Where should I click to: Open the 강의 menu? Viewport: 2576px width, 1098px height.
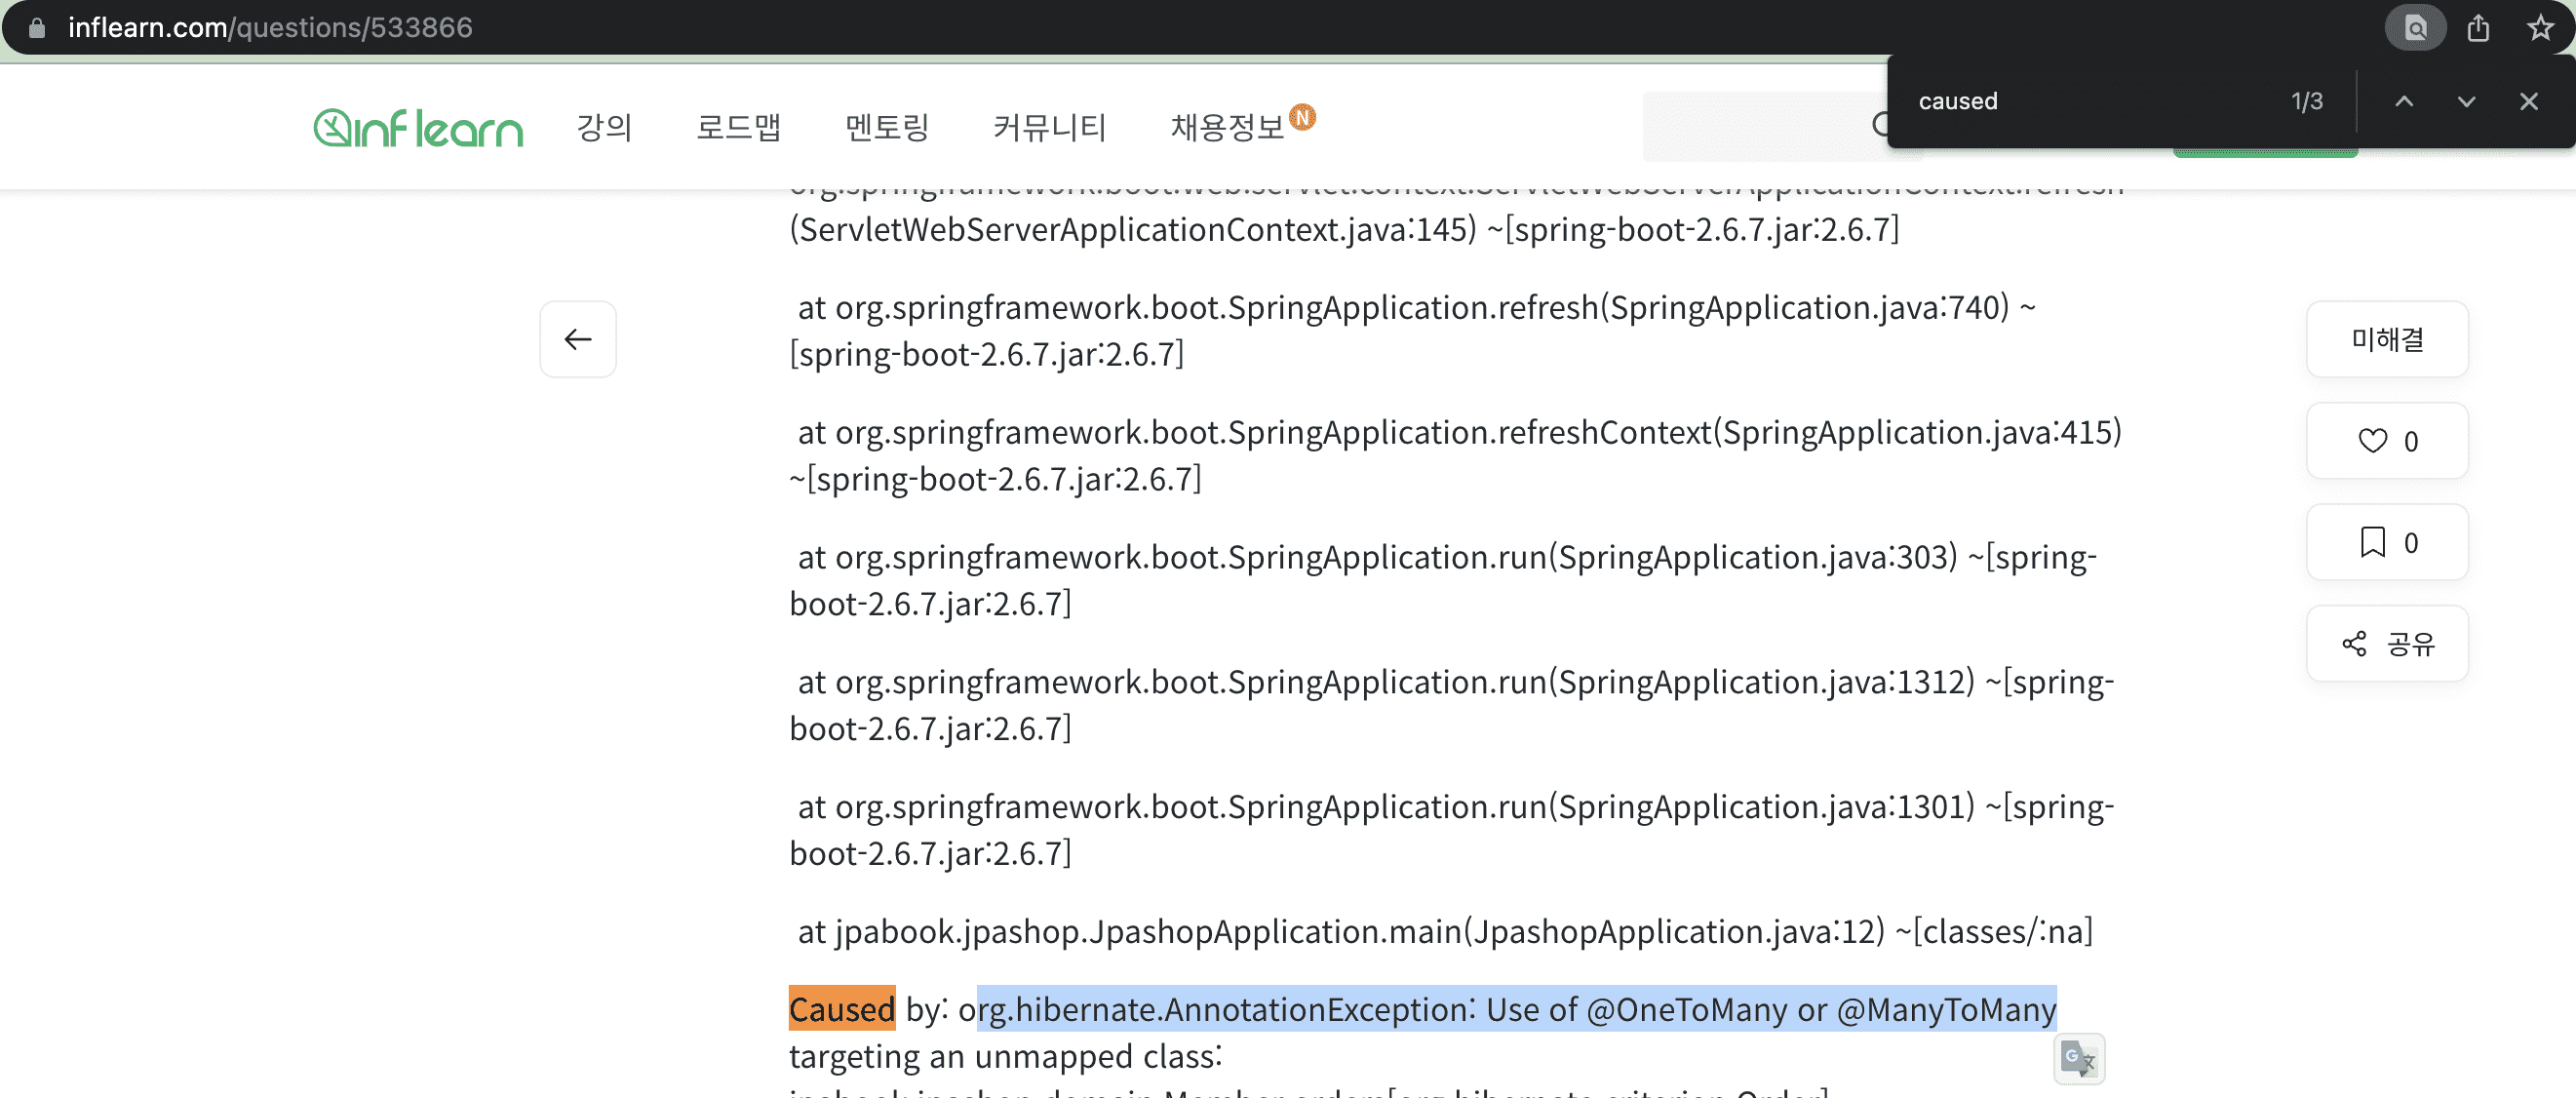tap(604, 128)
